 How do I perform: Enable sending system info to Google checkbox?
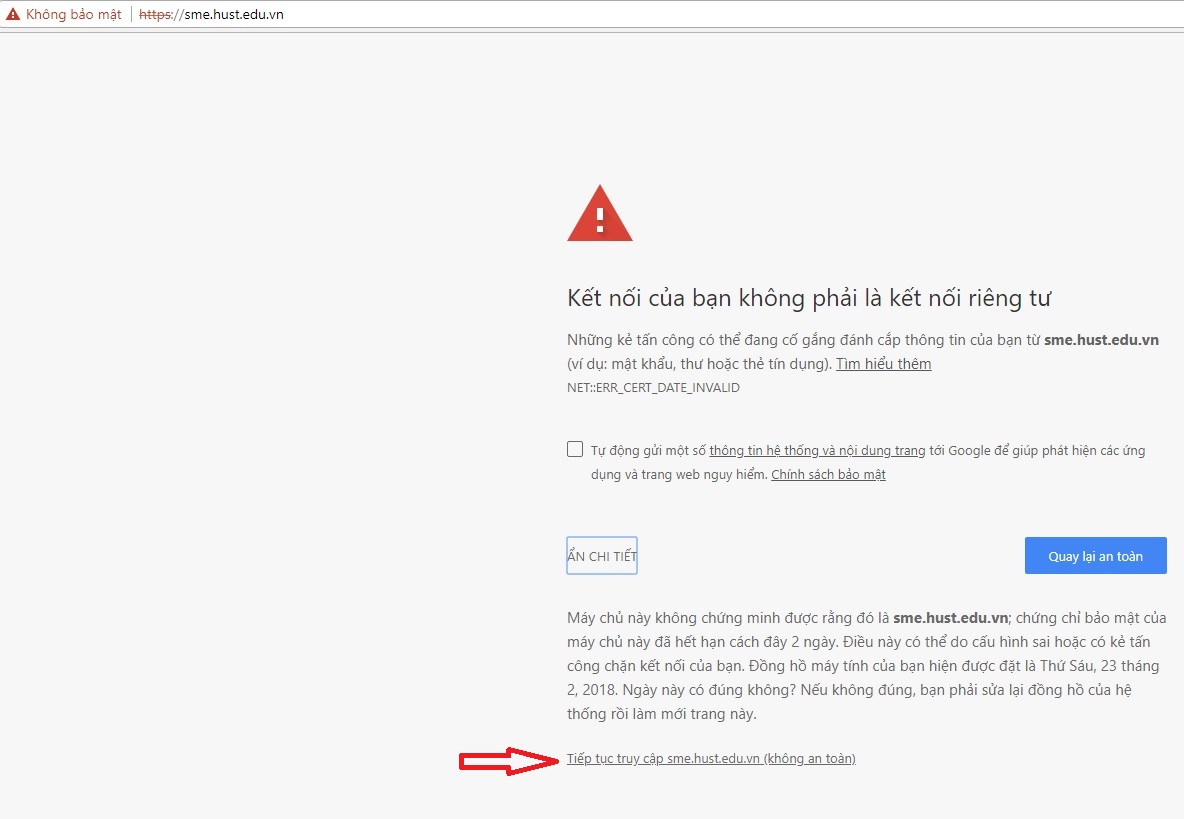tap(575, 449)
